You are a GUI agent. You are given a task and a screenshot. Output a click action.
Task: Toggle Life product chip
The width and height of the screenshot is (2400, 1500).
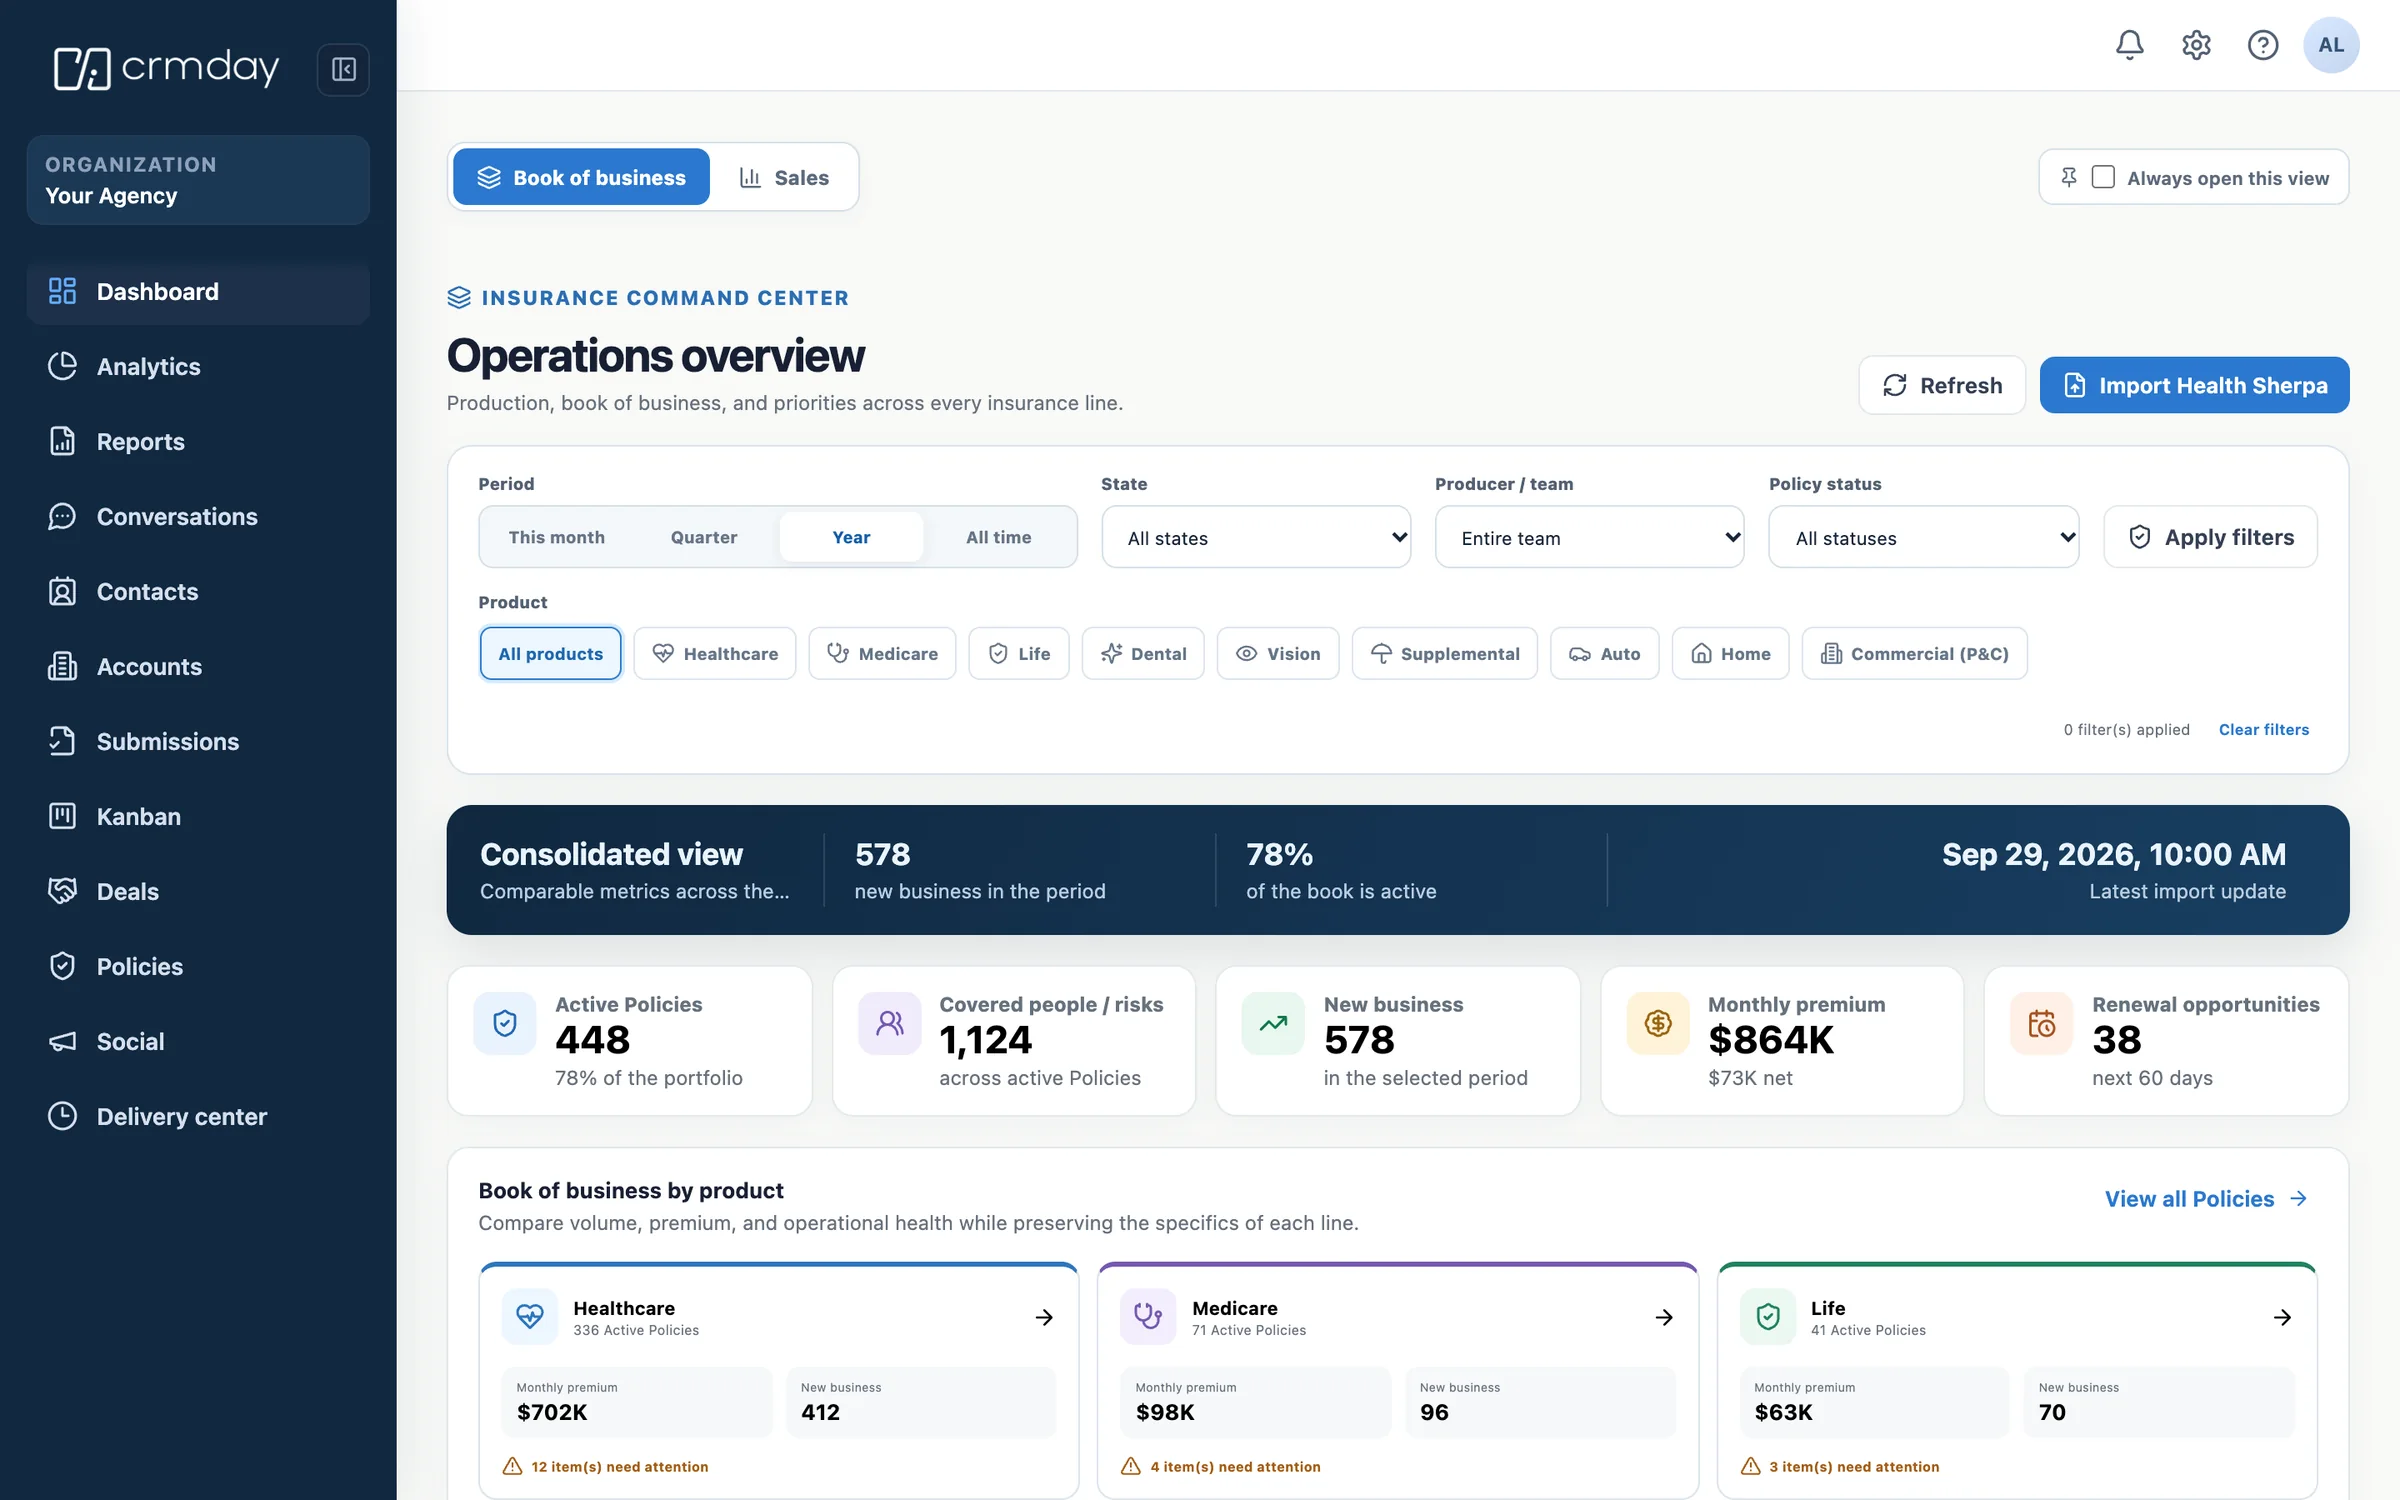point(1019,653)
